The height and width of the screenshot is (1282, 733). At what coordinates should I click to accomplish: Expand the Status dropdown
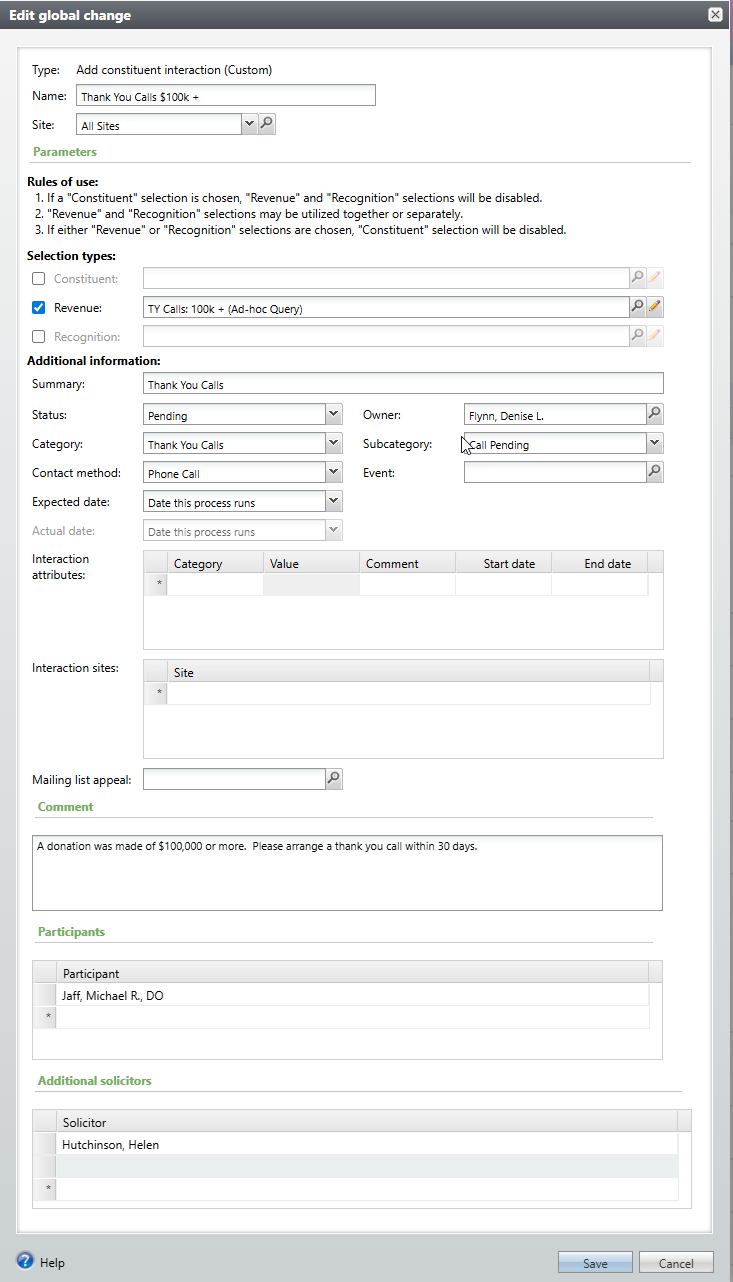click(x=334, y=415)
